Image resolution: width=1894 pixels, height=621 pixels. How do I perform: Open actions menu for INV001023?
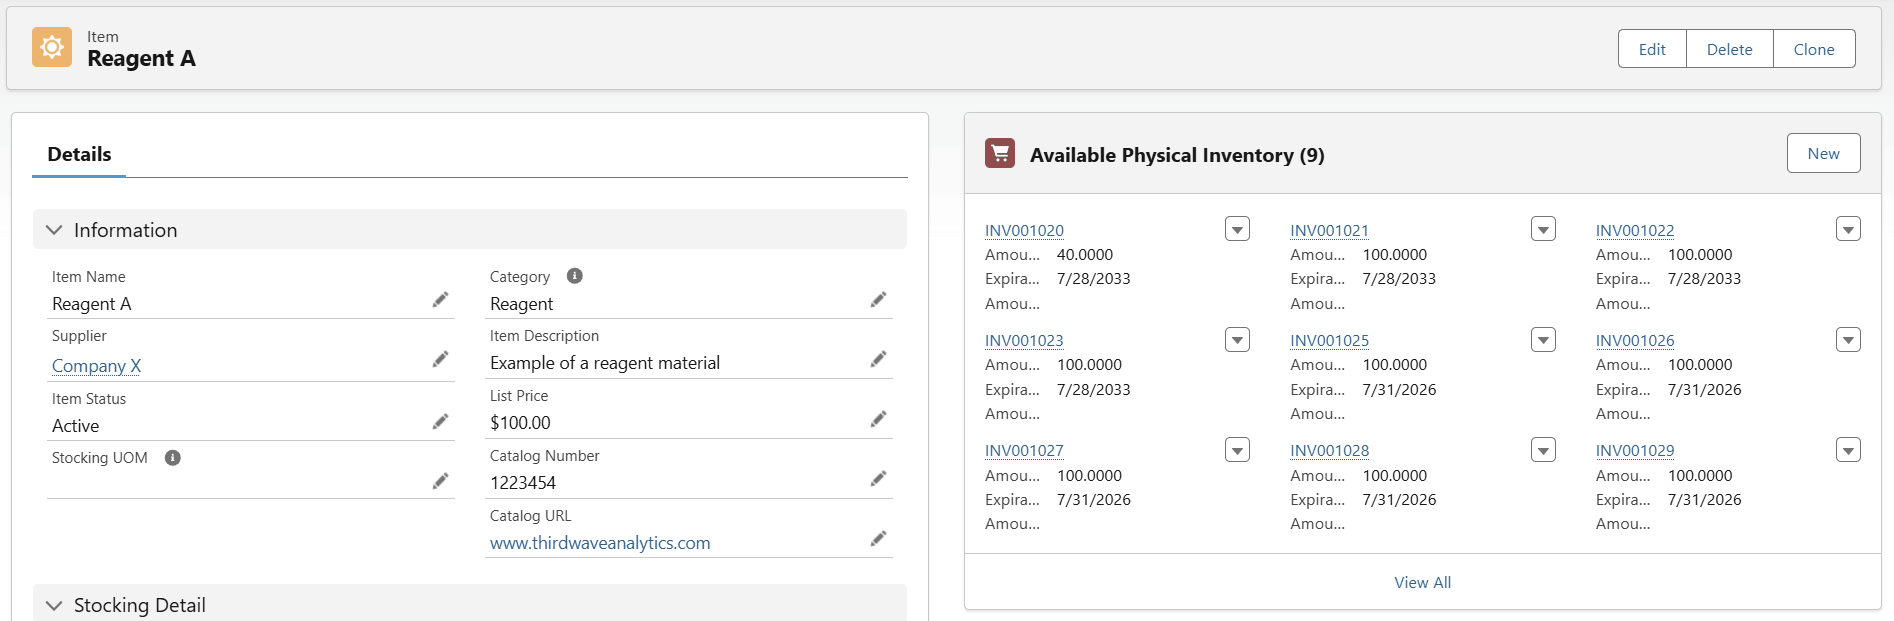point(1238,340)
